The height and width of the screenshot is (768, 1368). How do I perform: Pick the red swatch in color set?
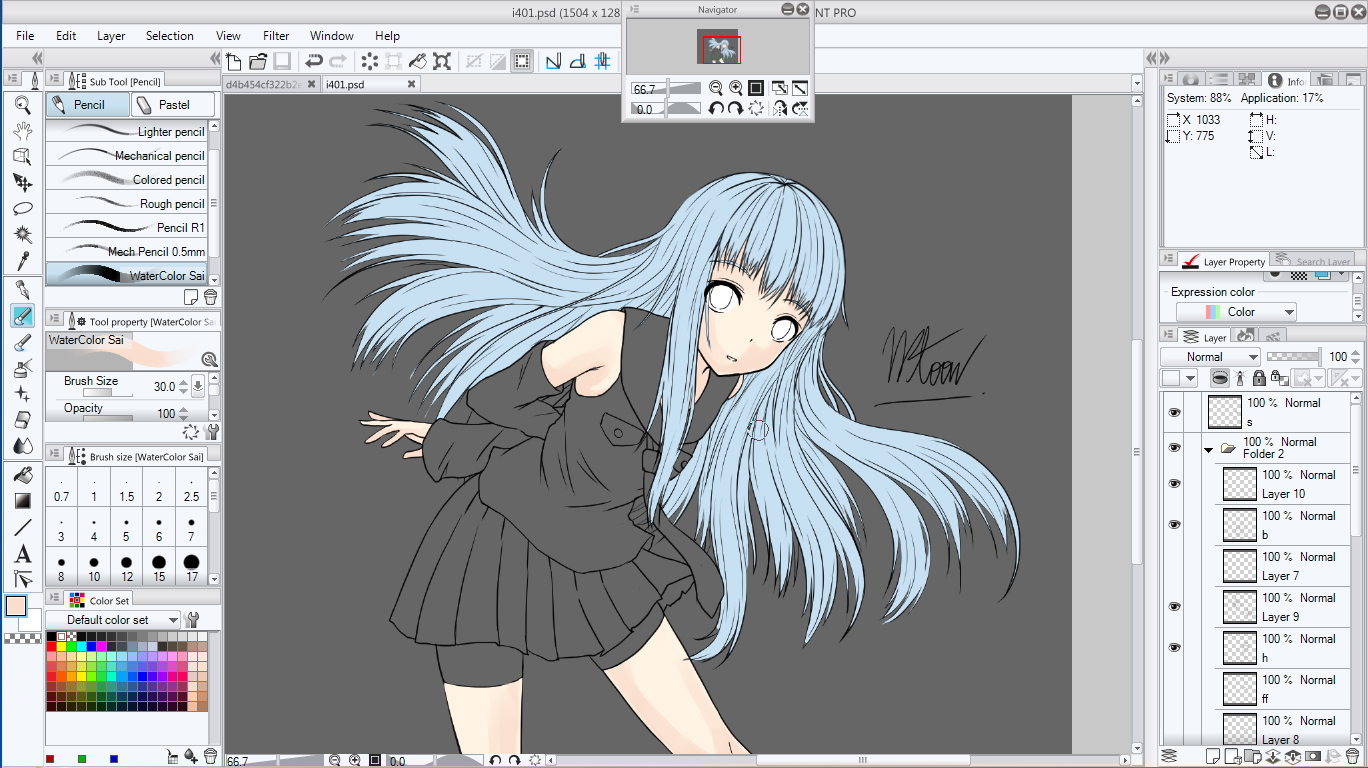52,646
